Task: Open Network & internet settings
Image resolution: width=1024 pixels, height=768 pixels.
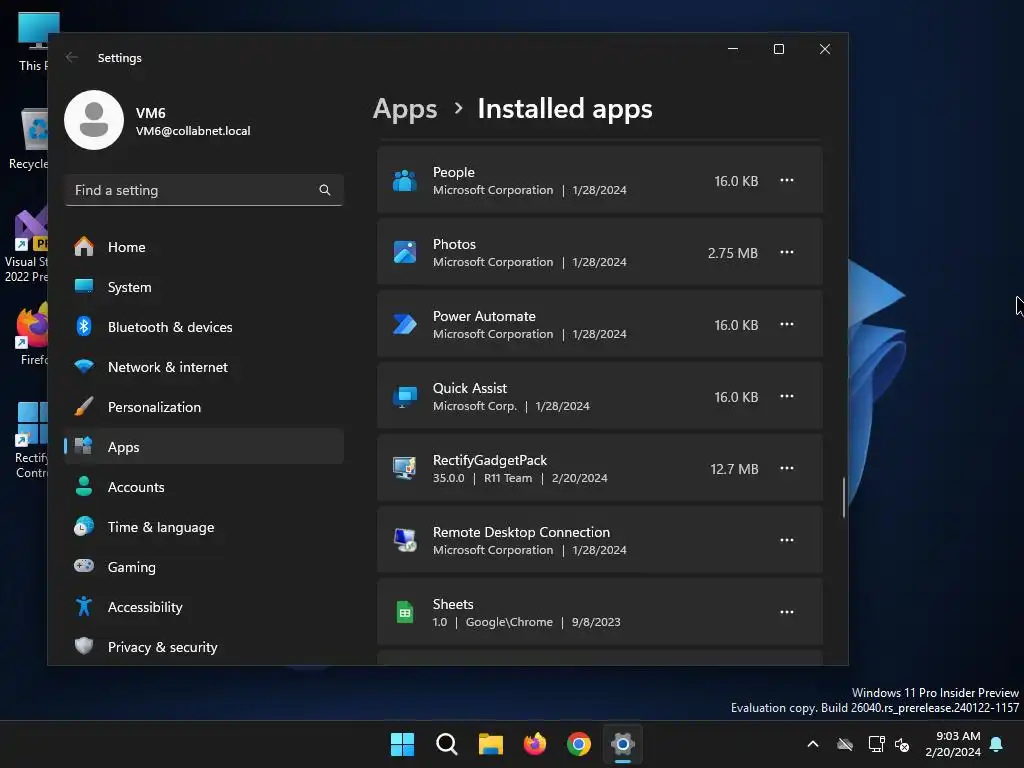Action: 204,367
